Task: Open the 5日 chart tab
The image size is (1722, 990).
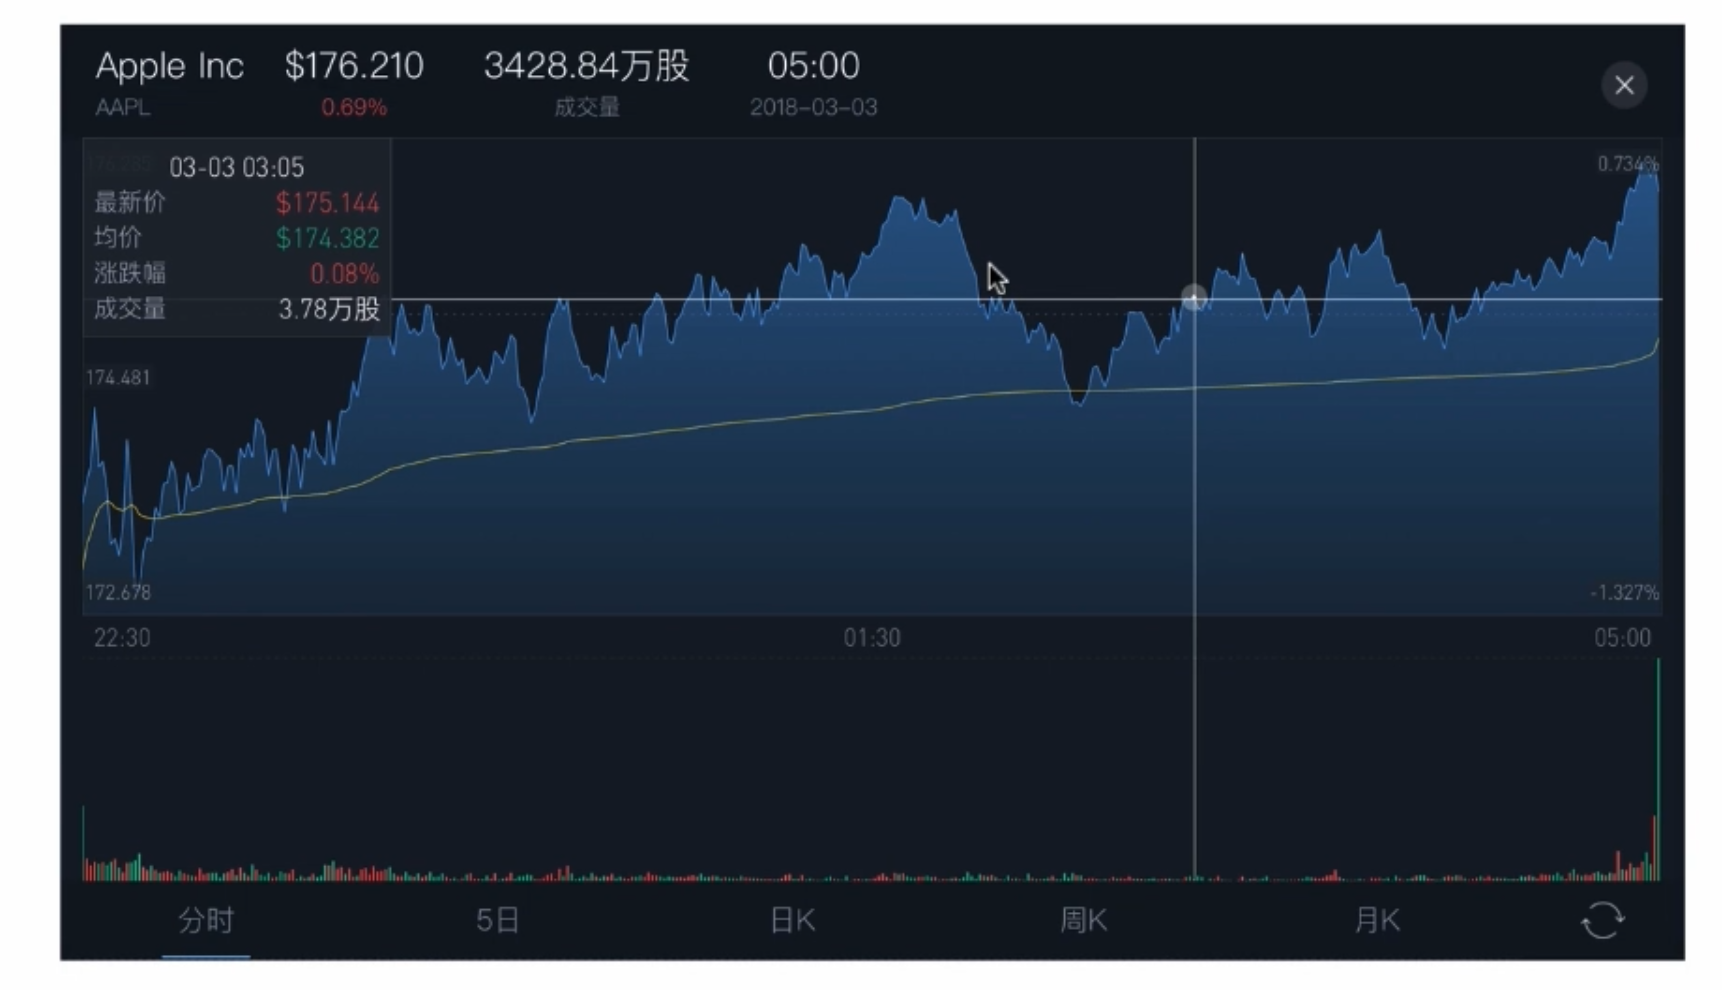Action: (497, 920)
